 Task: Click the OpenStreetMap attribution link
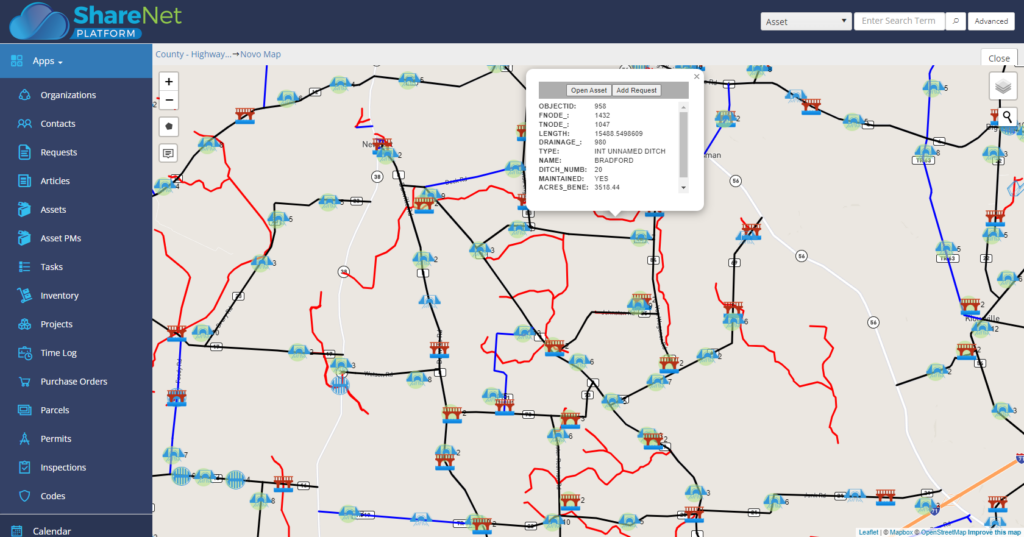943,532
